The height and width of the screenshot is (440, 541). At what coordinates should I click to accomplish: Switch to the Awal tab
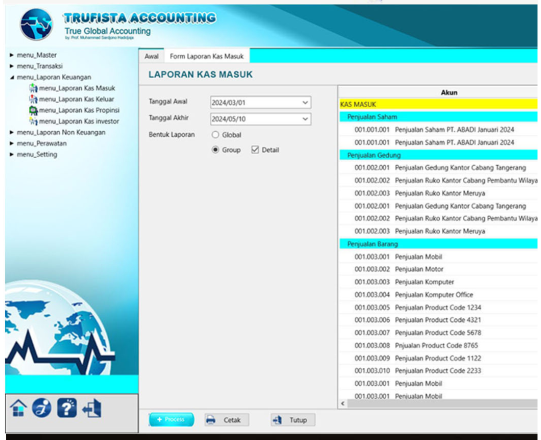[151, 56]
